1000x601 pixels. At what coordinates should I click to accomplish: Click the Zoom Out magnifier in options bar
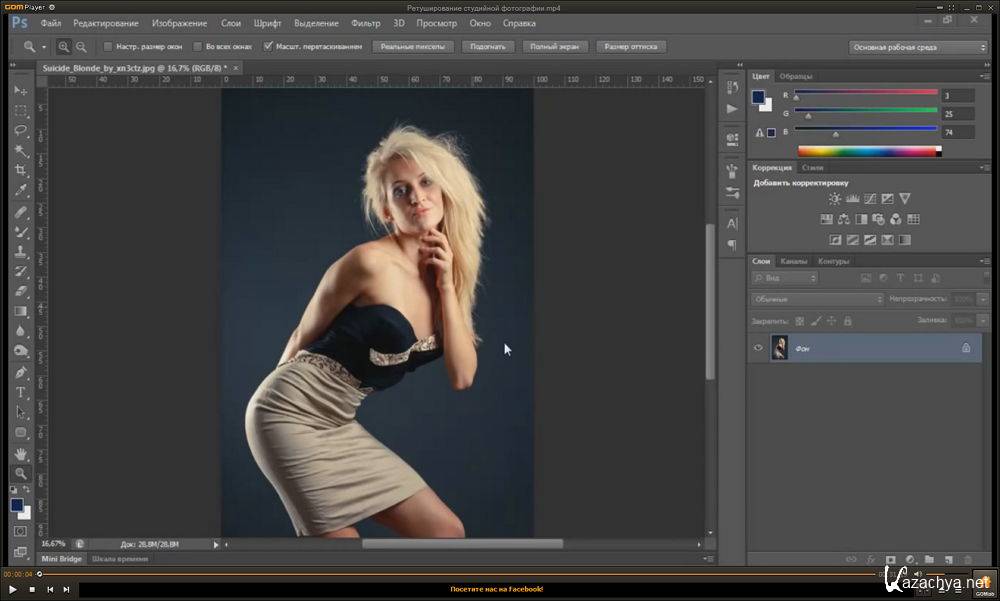point(81,46)
